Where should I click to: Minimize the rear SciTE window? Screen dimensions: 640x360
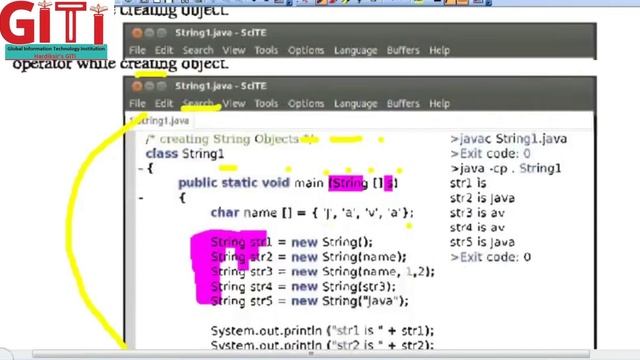coord(149,33)
